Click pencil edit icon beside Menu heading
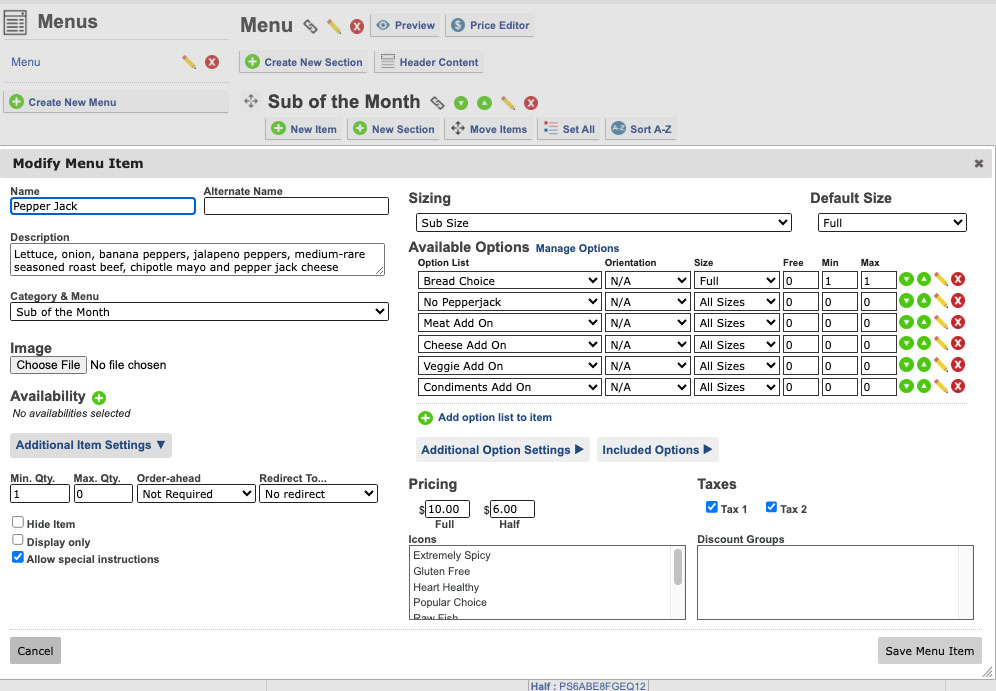Viewport: 996px width, 691px height. 333,26
